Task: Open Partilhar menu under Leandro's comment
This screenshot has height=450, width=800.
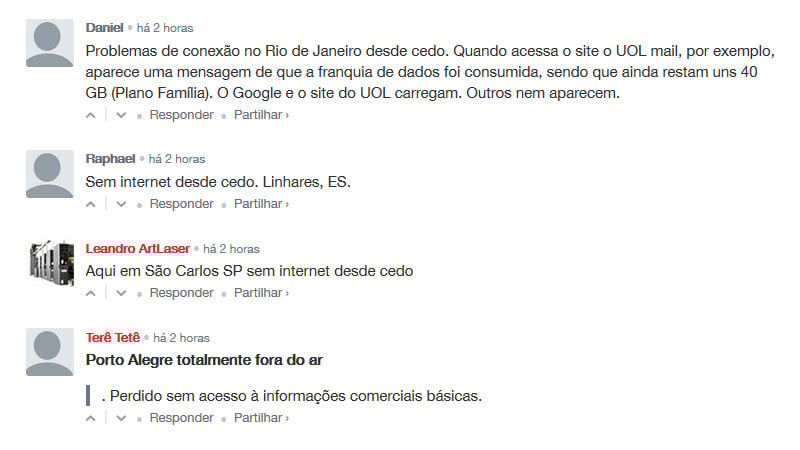Action: coord(261,293)
